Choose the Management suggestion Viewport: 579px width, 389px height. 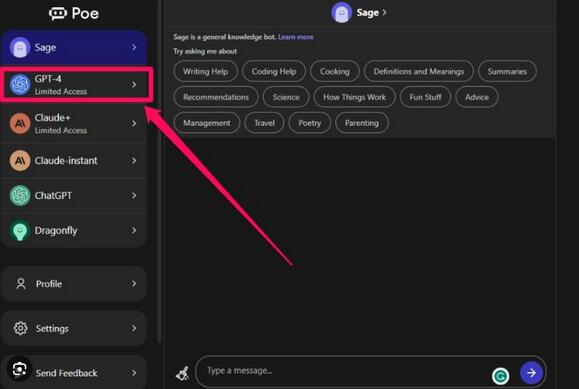coord(206,123)
